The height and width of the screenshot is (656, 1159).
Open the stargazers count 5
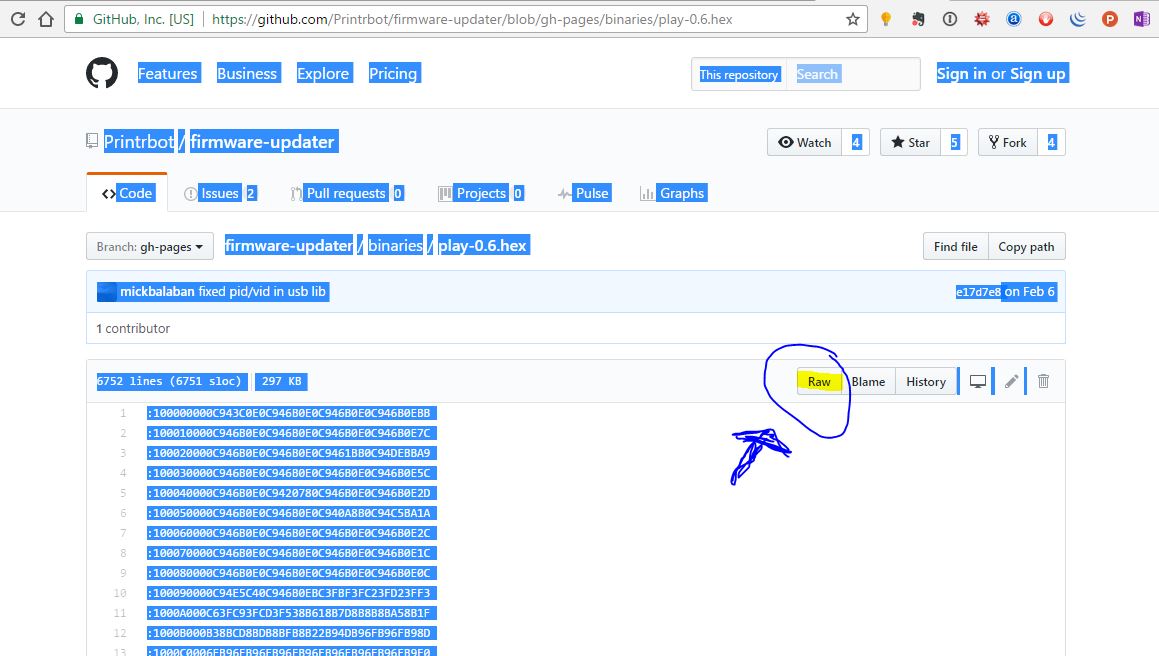[x=954, y=142]
